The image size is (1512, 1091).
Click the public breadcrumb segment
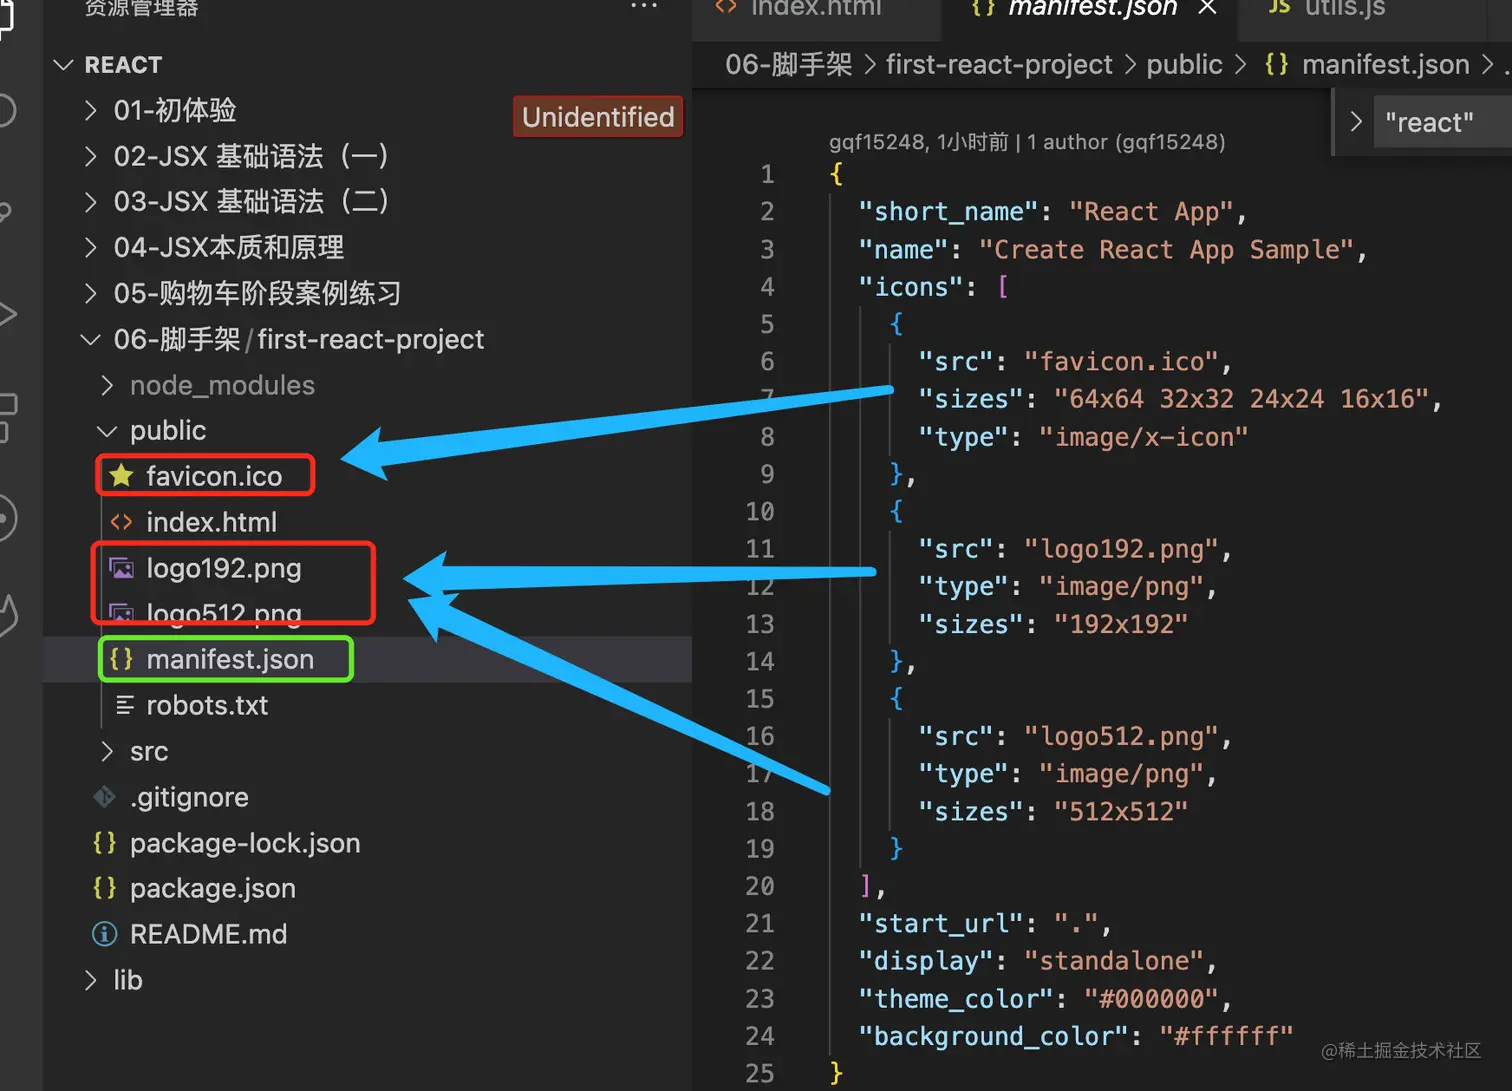click(x=1184, y=65)
